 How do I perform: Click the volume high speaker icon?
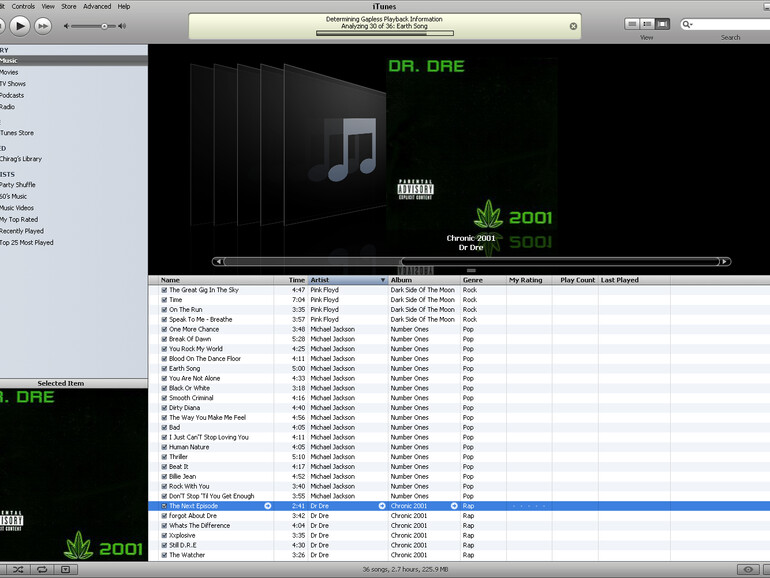coord(122,26)
